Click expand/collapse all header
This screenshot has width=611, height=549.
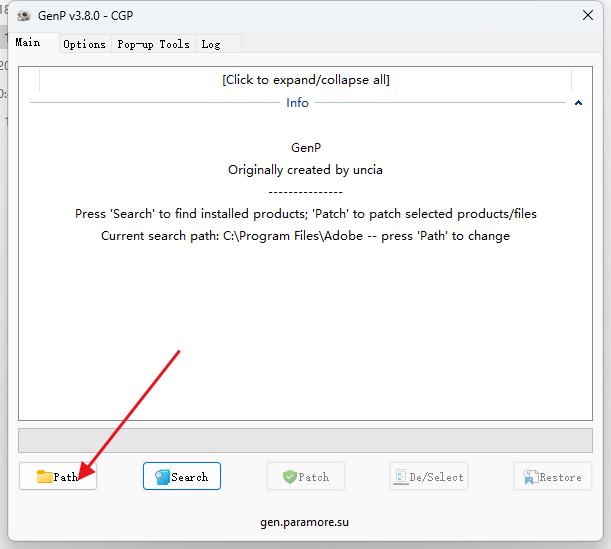(x=306, y=80)
